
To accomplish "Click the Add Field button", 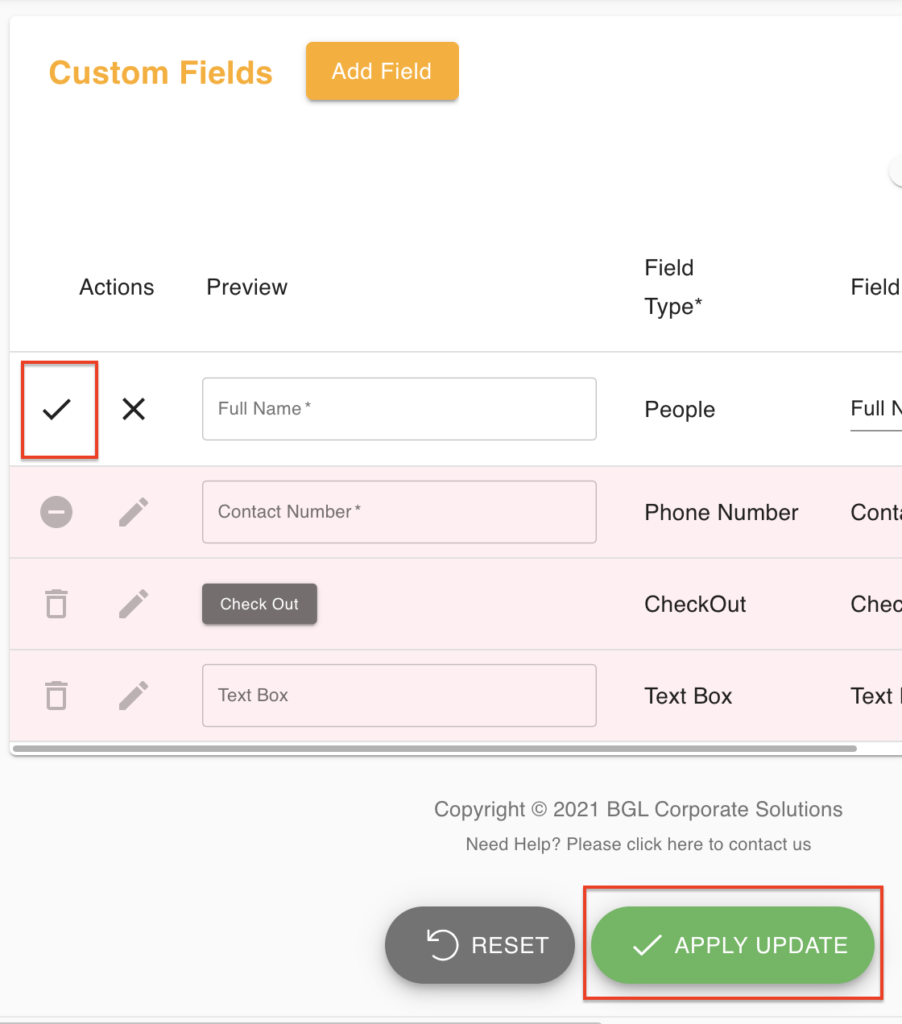I will pos(381,71).
